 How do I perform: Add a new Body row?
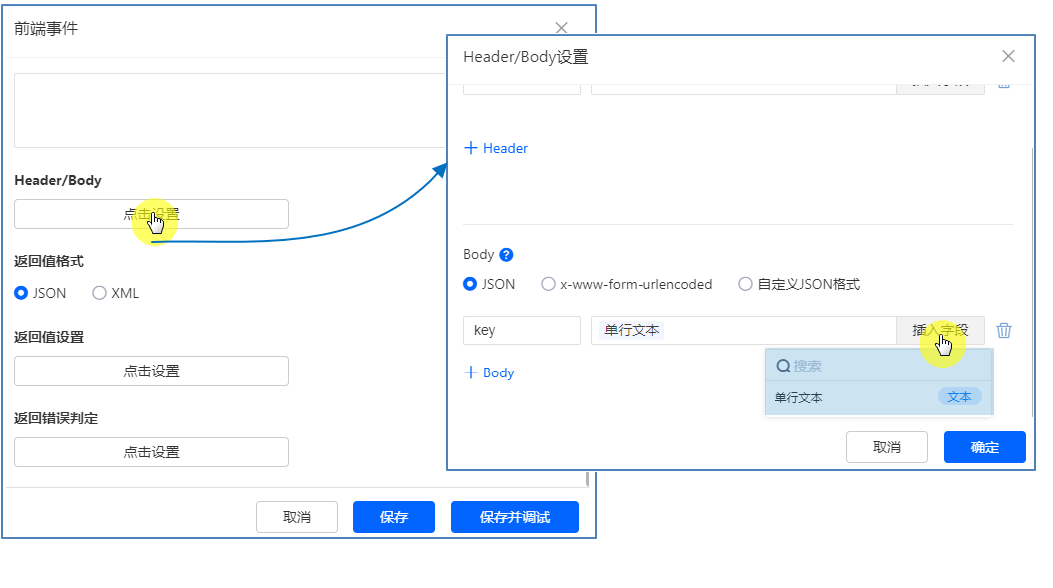pyautogui.click(x=489, y=373)
